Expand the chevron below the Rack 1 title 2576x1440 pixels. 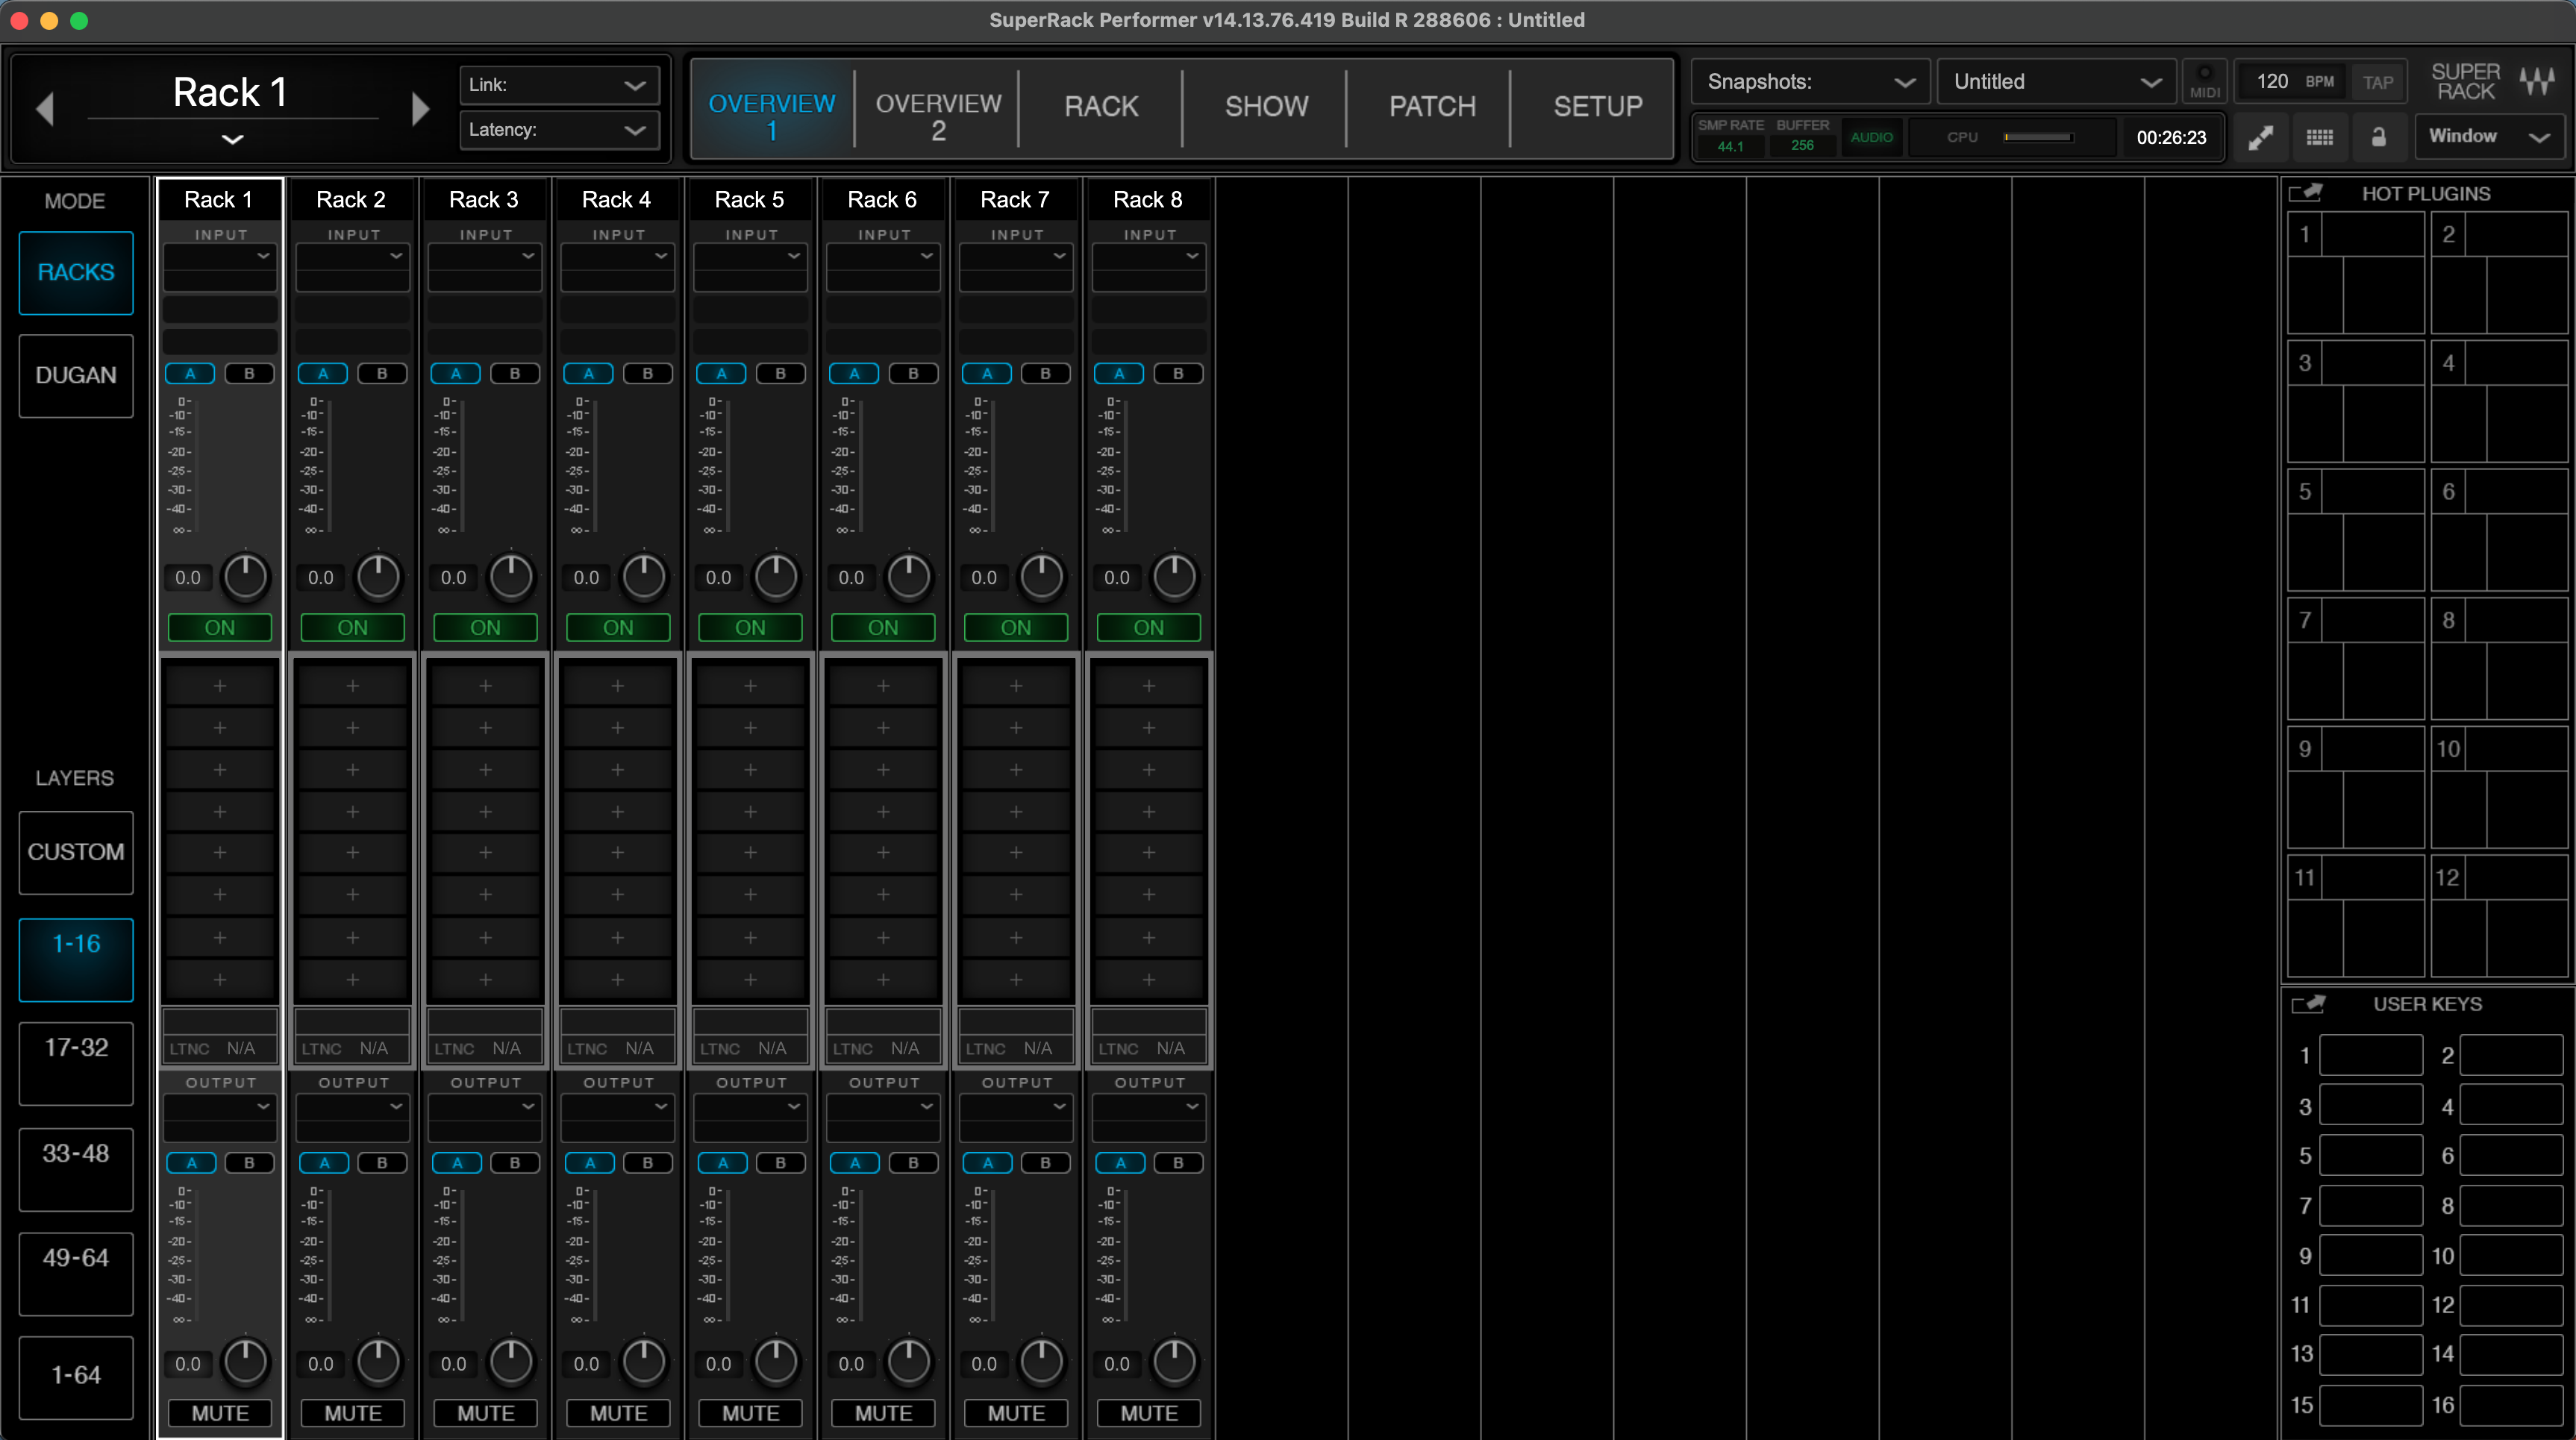point(232,139)
